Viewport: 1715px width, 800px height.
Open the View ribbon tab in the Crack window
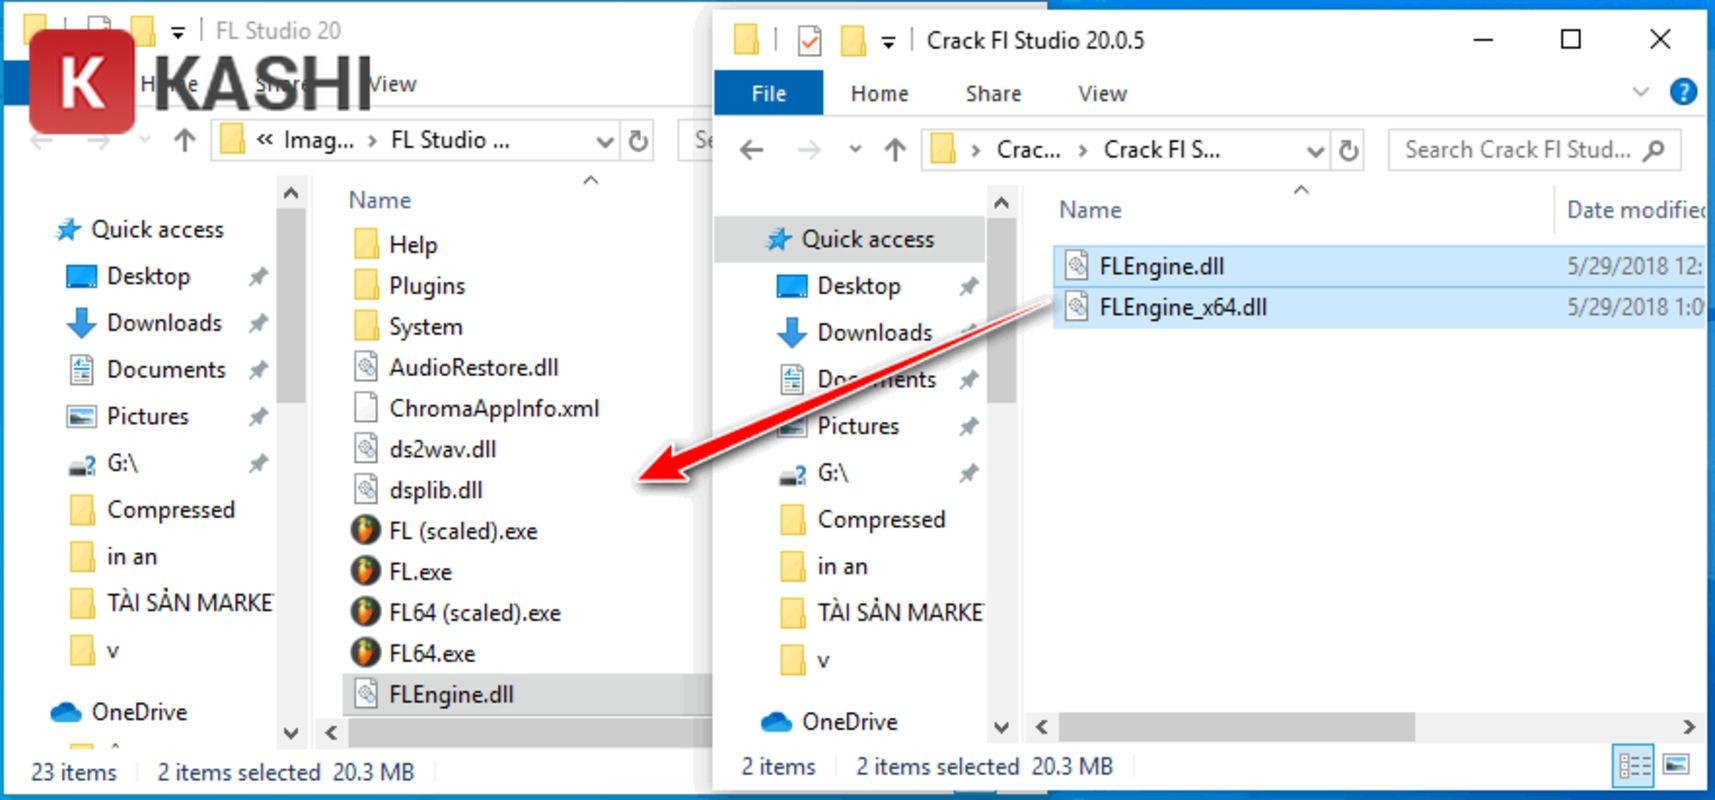[x=1102, y=93]
